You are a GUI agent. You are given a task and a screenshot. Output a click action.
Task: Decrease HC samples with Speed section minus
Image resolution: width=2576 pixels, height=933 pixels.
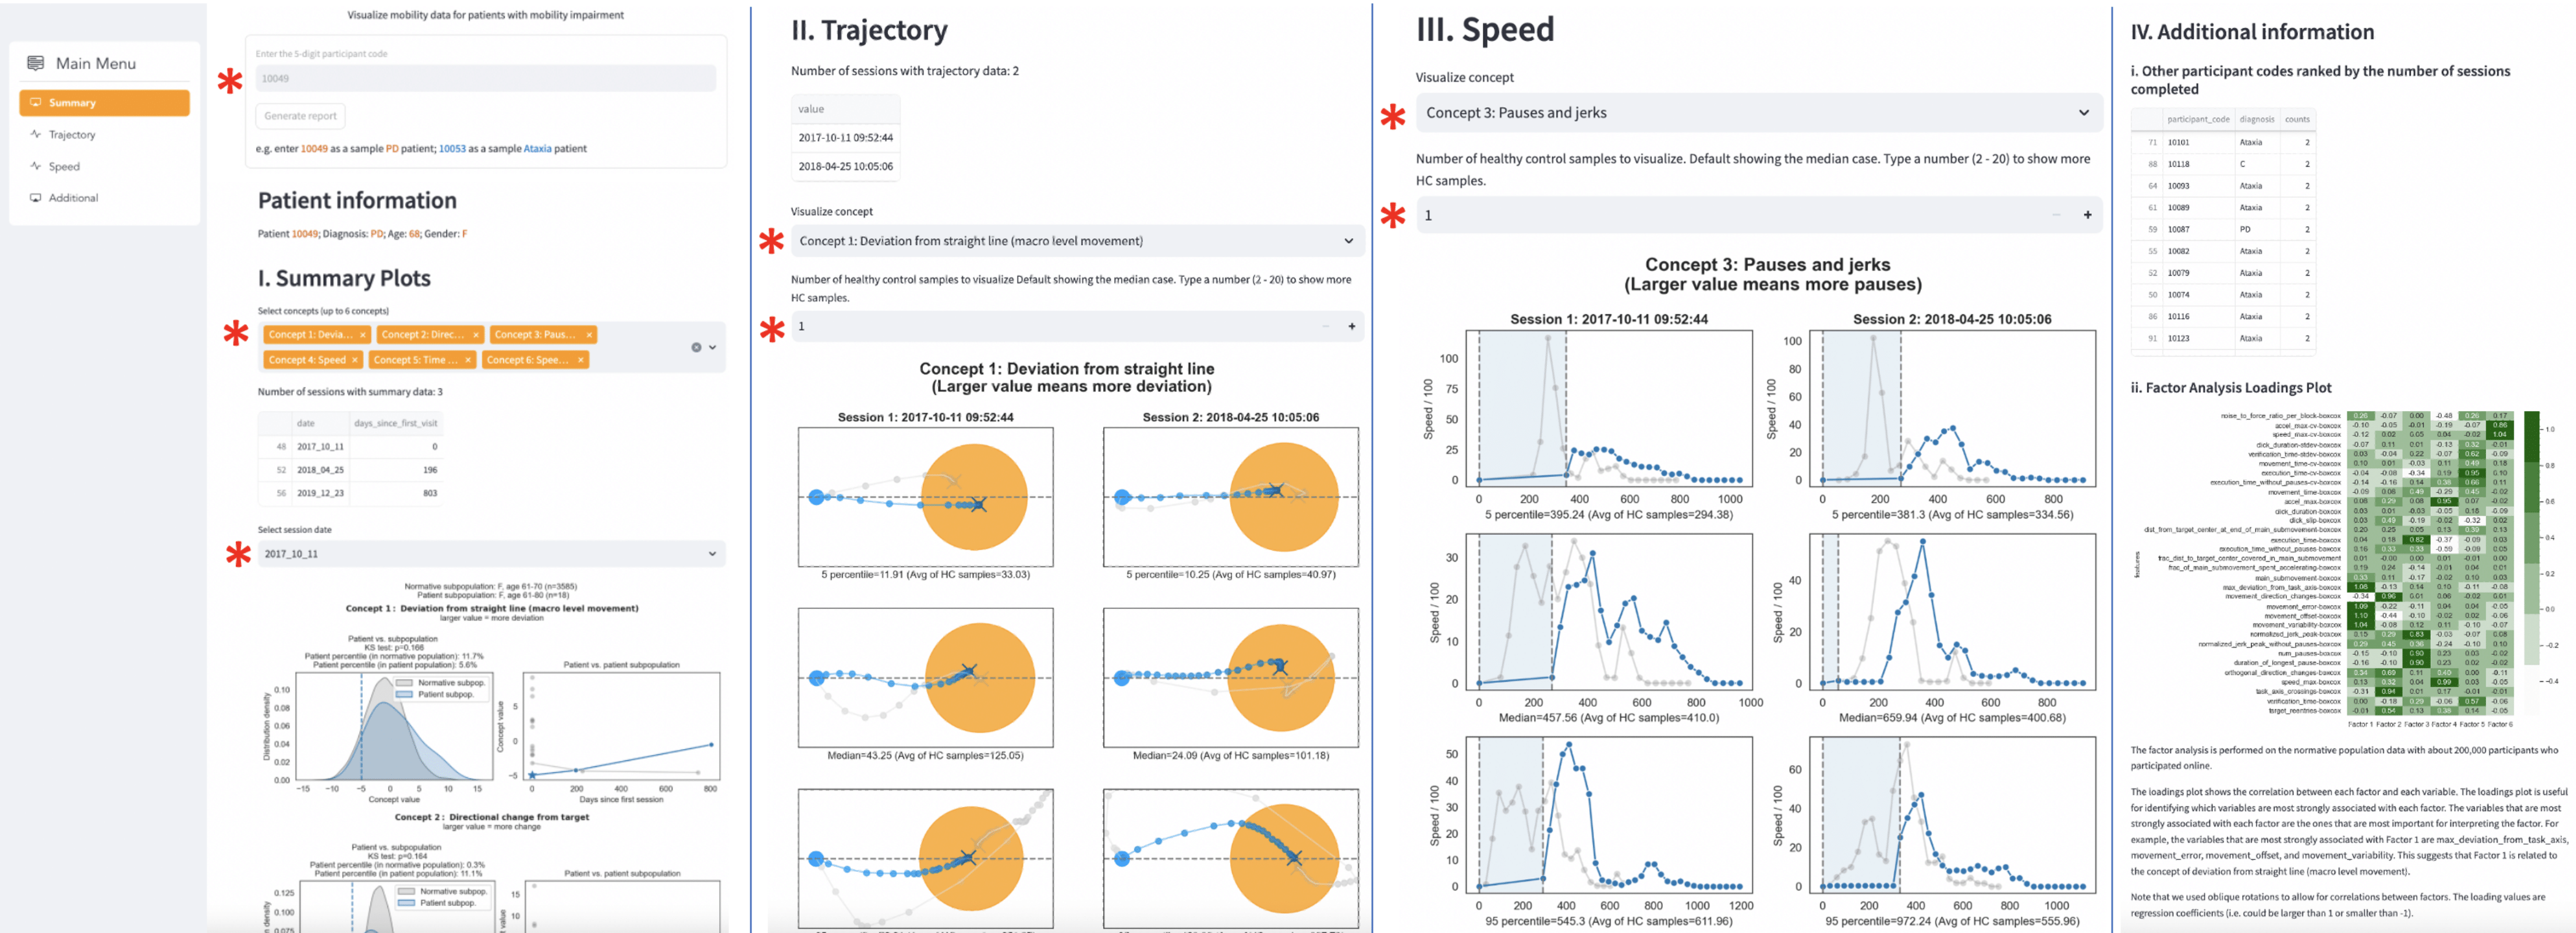2056,215
